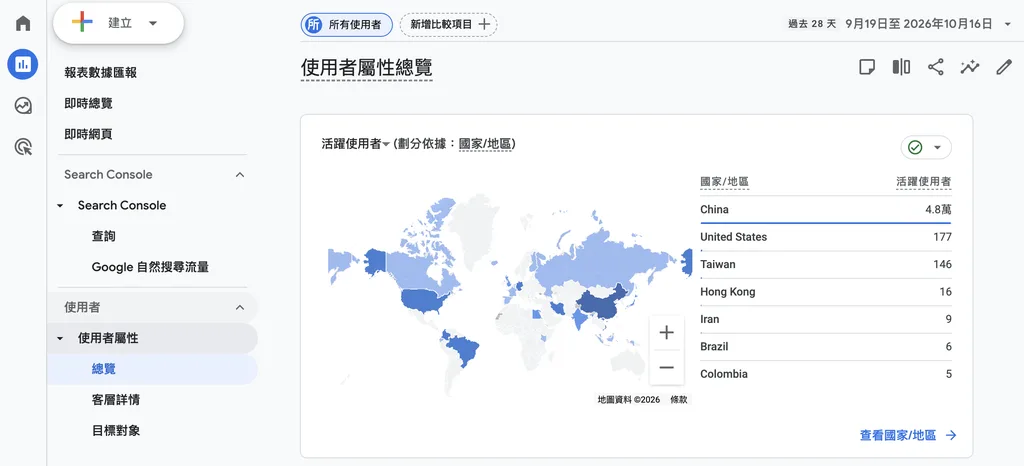1024x466 pixels.
Task: Zoom in on the map with plus
Action: point(666,333)
